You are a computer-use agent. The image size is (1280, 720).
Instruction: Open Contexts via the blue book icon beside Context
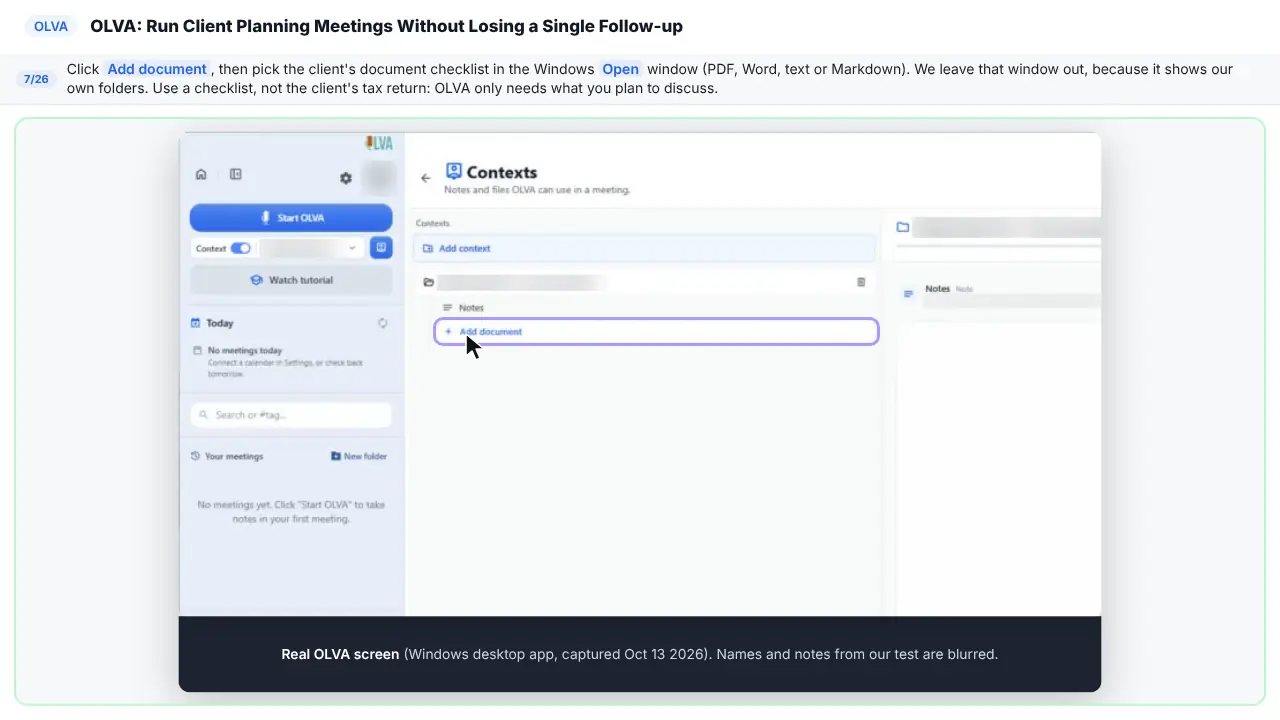(x=381, y=247)
